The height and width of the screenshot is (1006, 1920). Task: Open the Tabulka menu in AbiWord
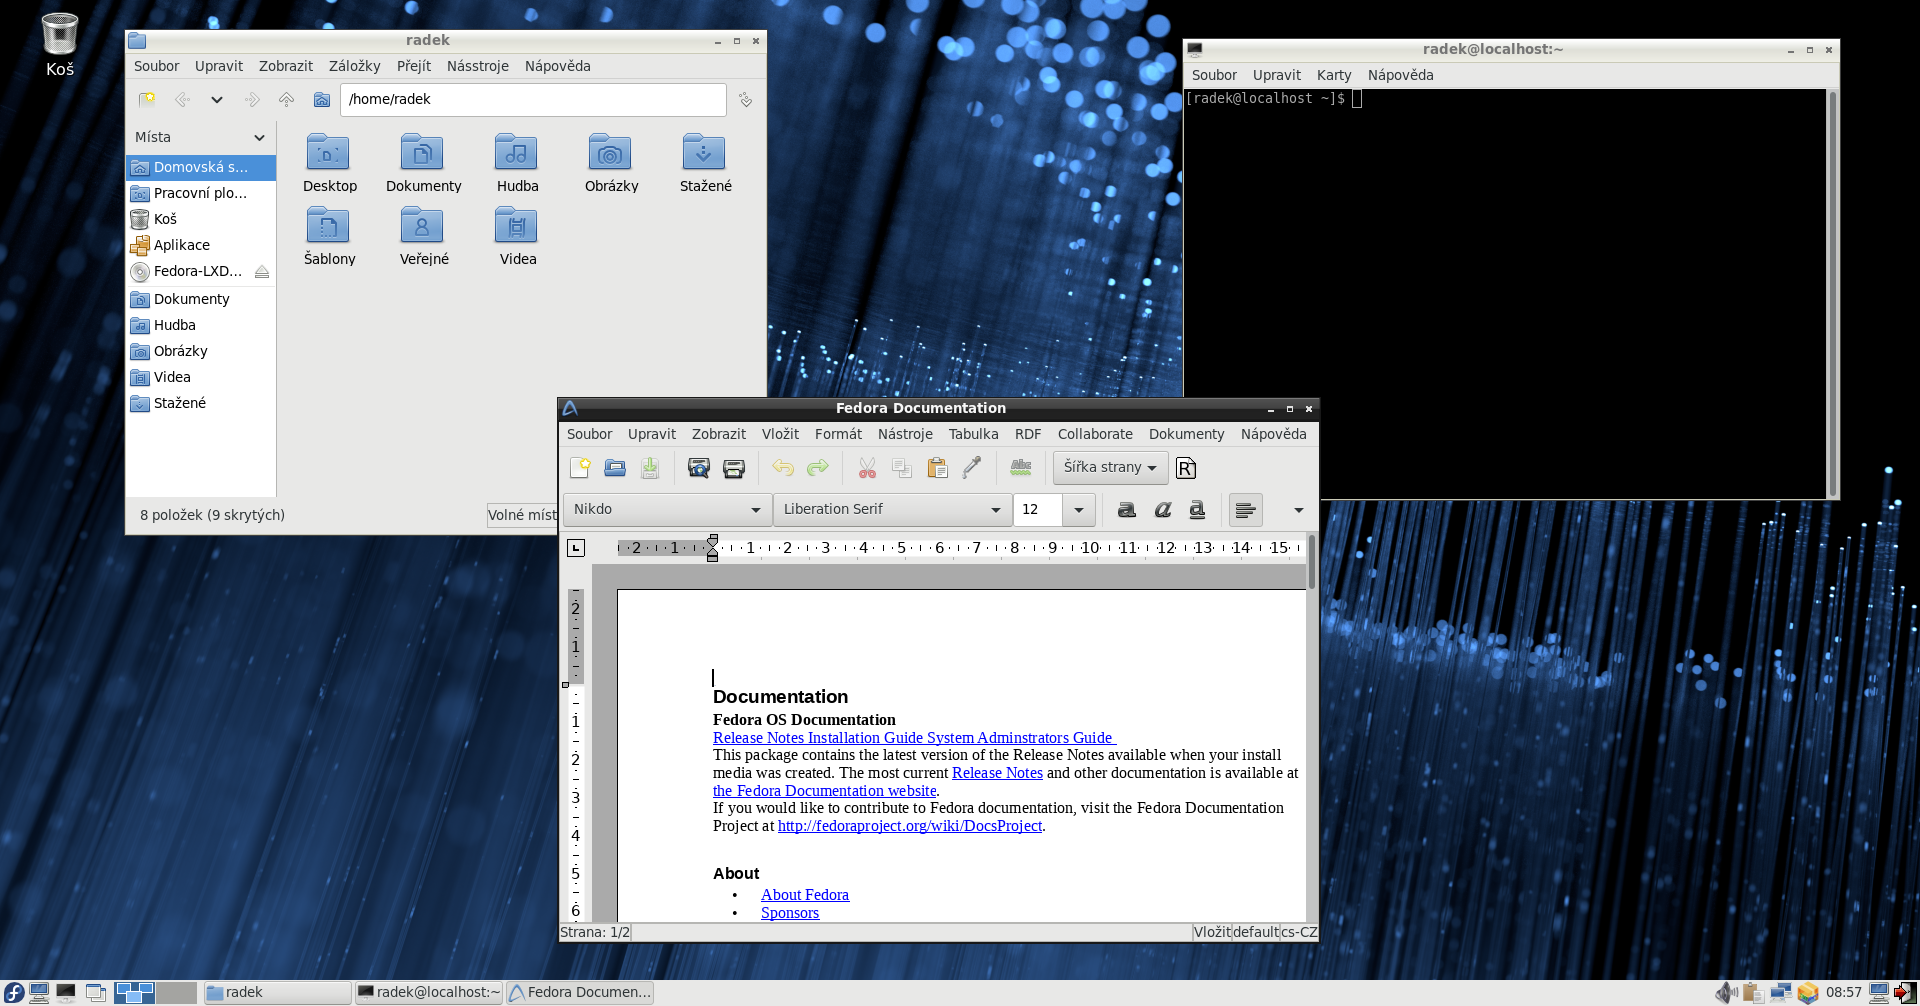pyautogui.click(x=973, y=434)
